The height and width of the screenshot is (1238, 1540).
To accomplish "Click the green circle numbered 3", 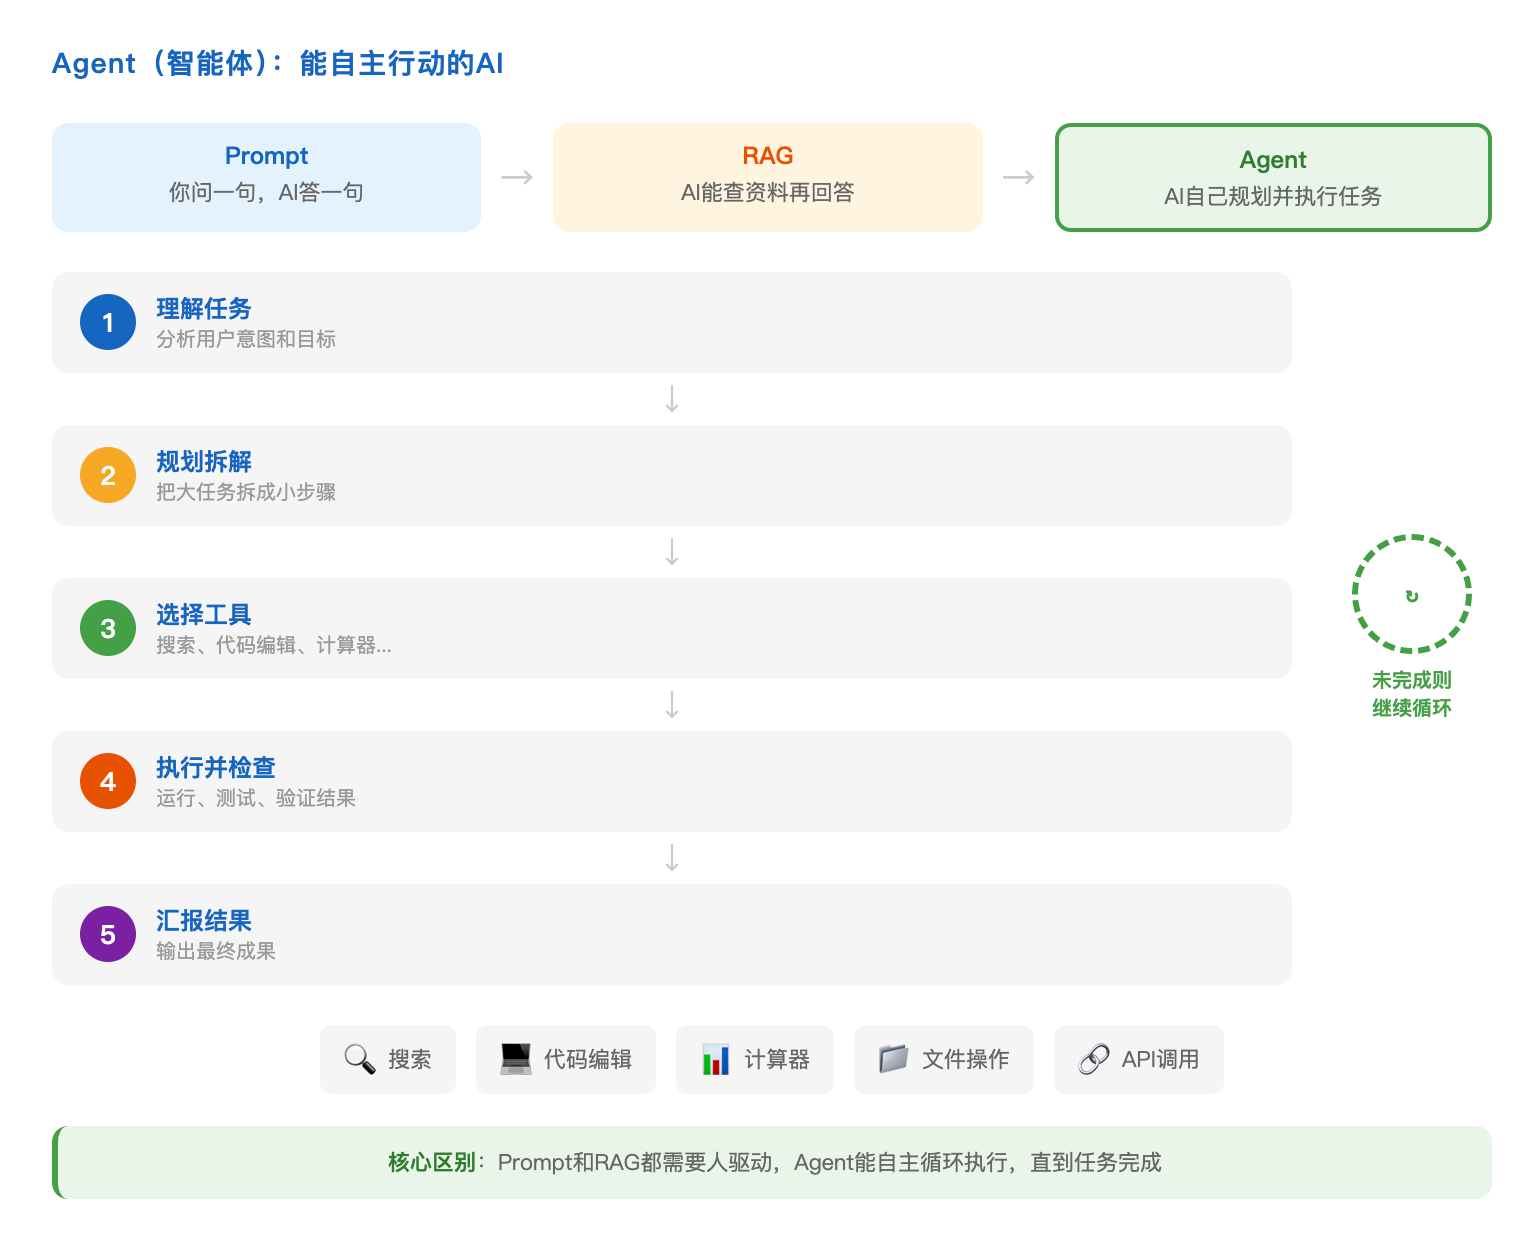I will tap(108, 628).
